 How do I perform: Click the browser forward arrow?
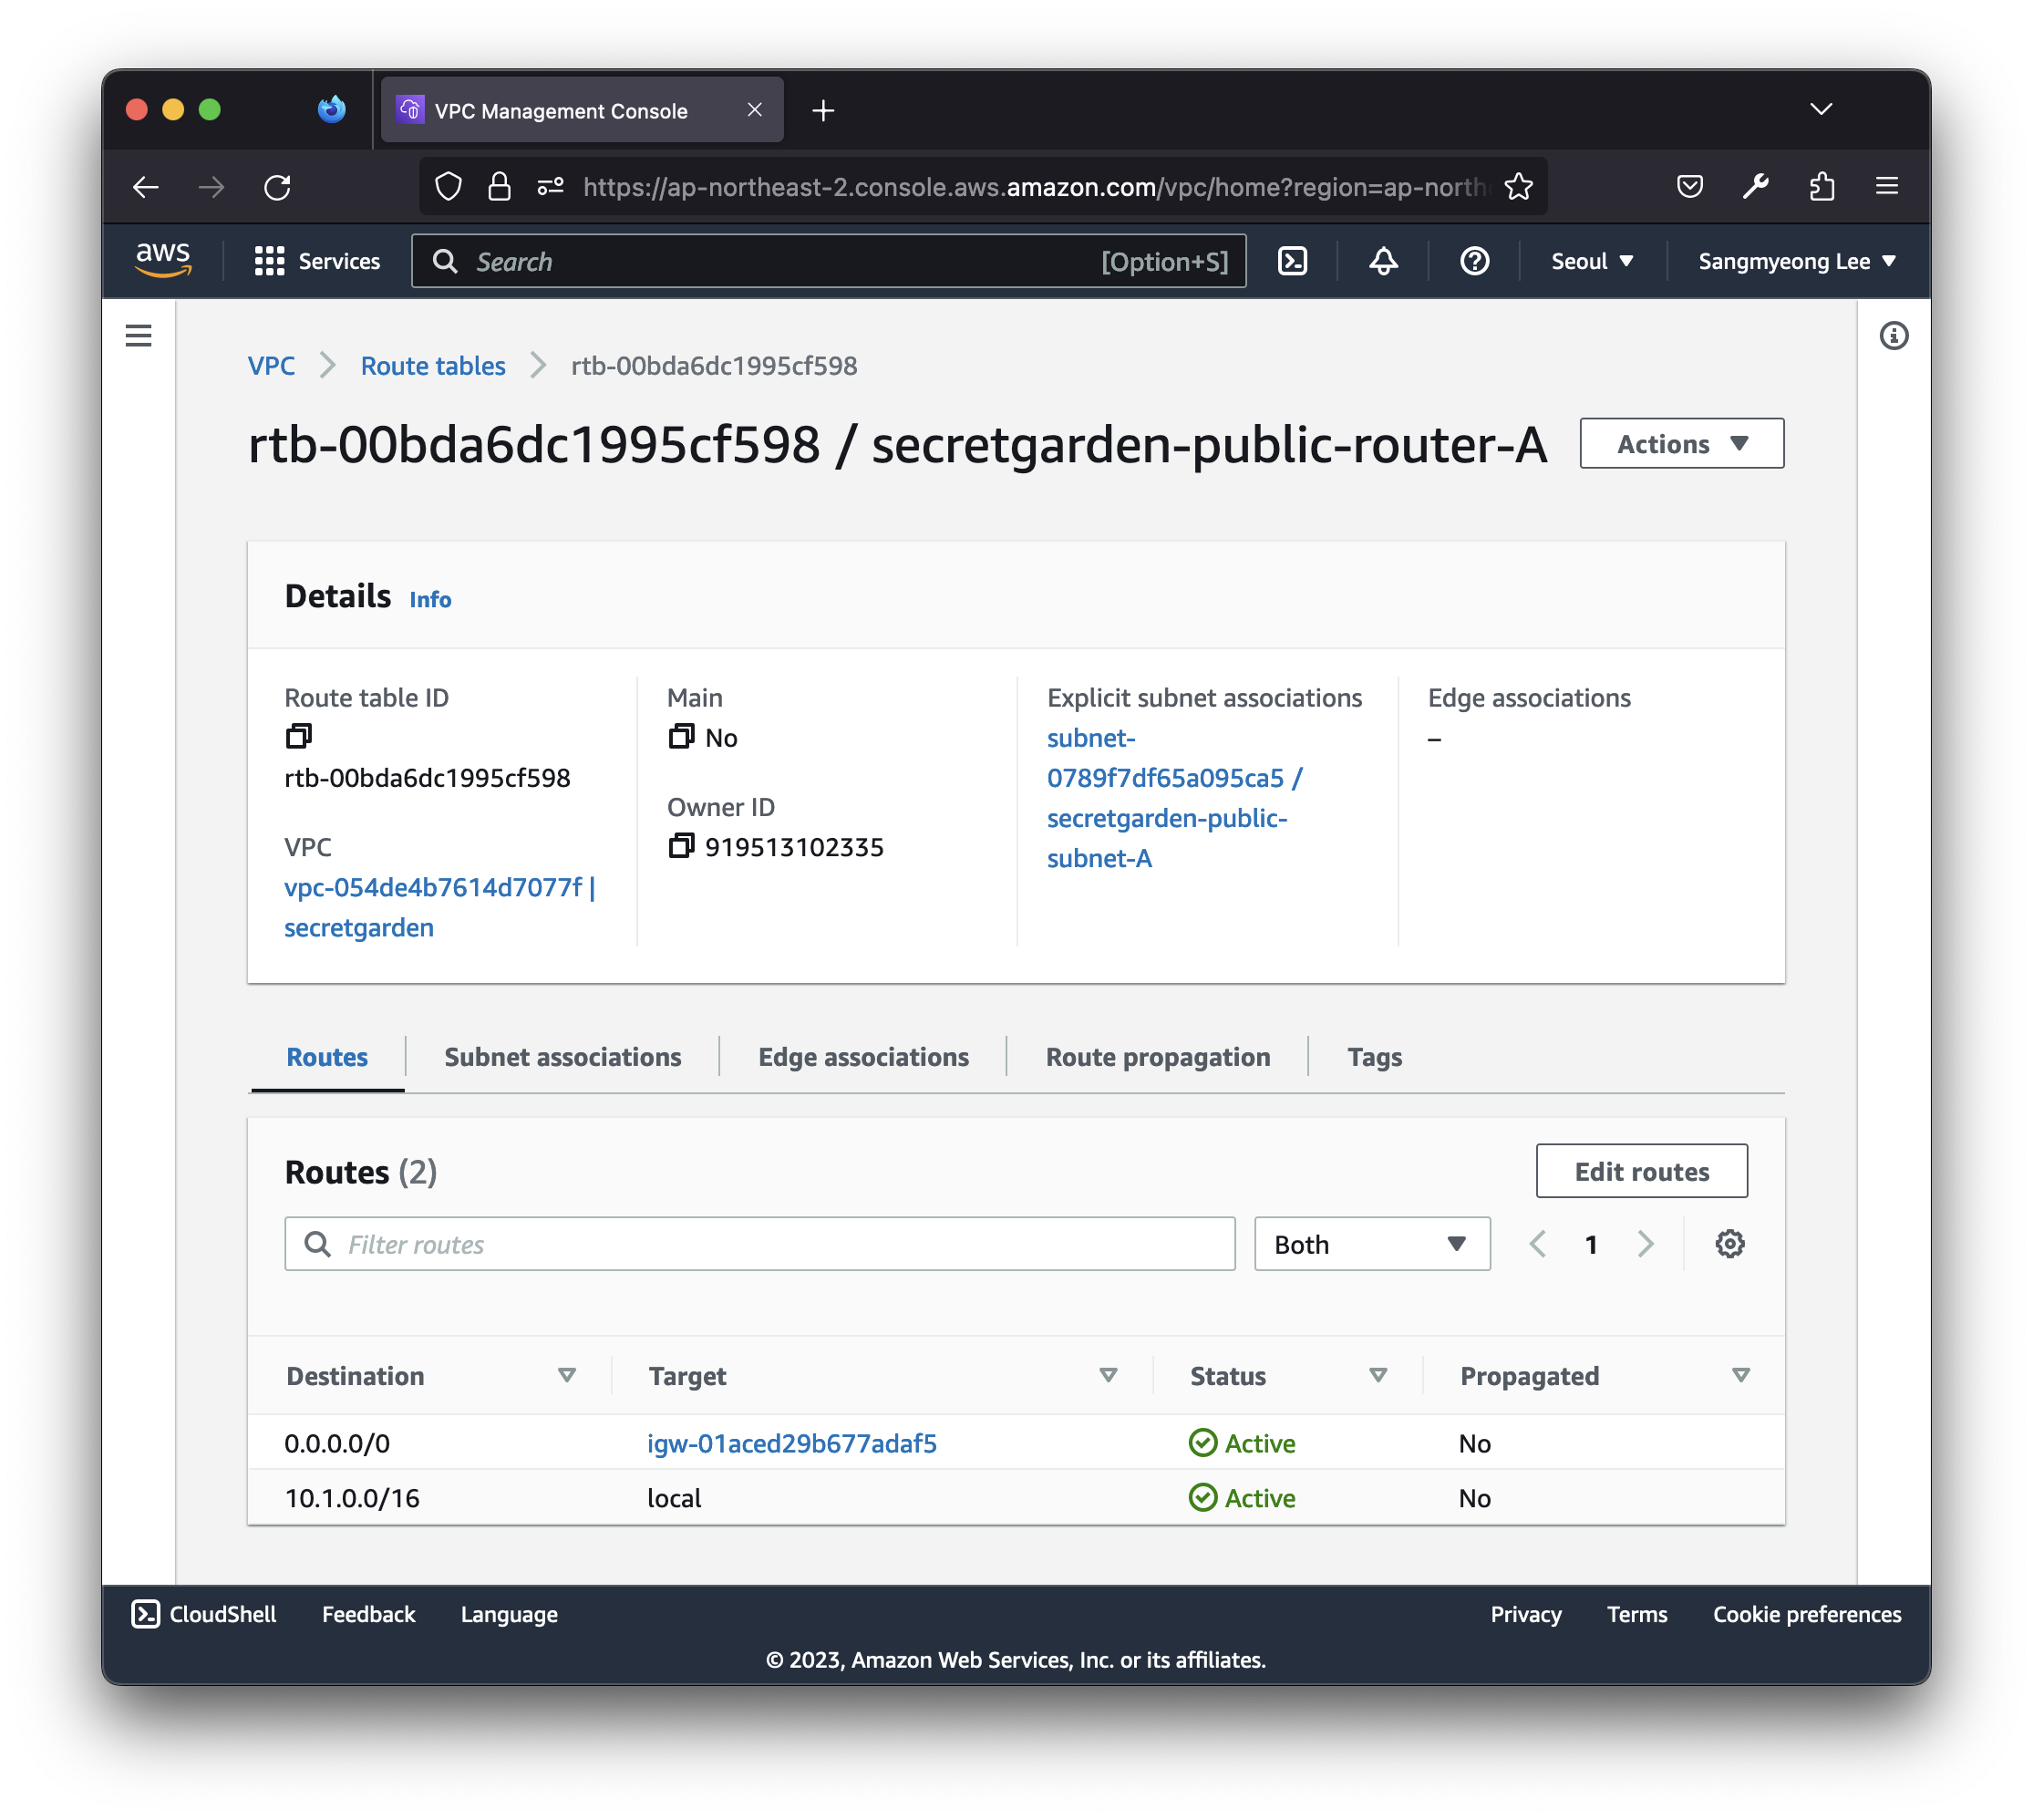[211, 187]
